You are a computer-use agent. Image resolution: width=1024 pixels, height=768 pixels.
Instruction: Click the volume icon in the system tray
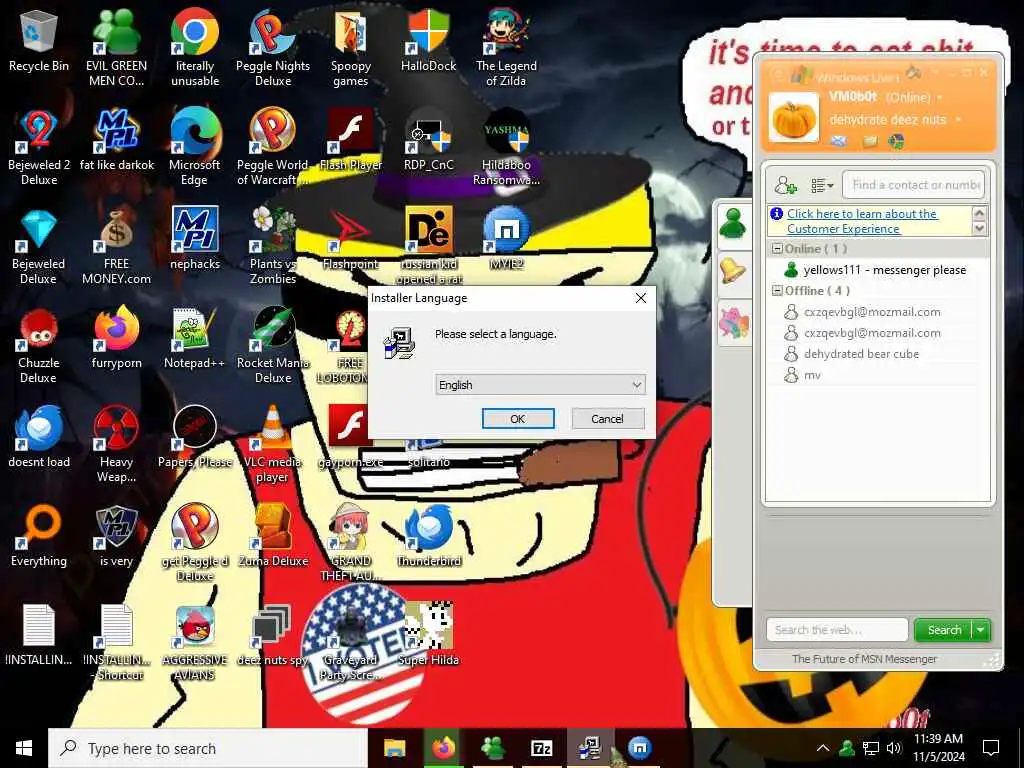coord(894,748)
